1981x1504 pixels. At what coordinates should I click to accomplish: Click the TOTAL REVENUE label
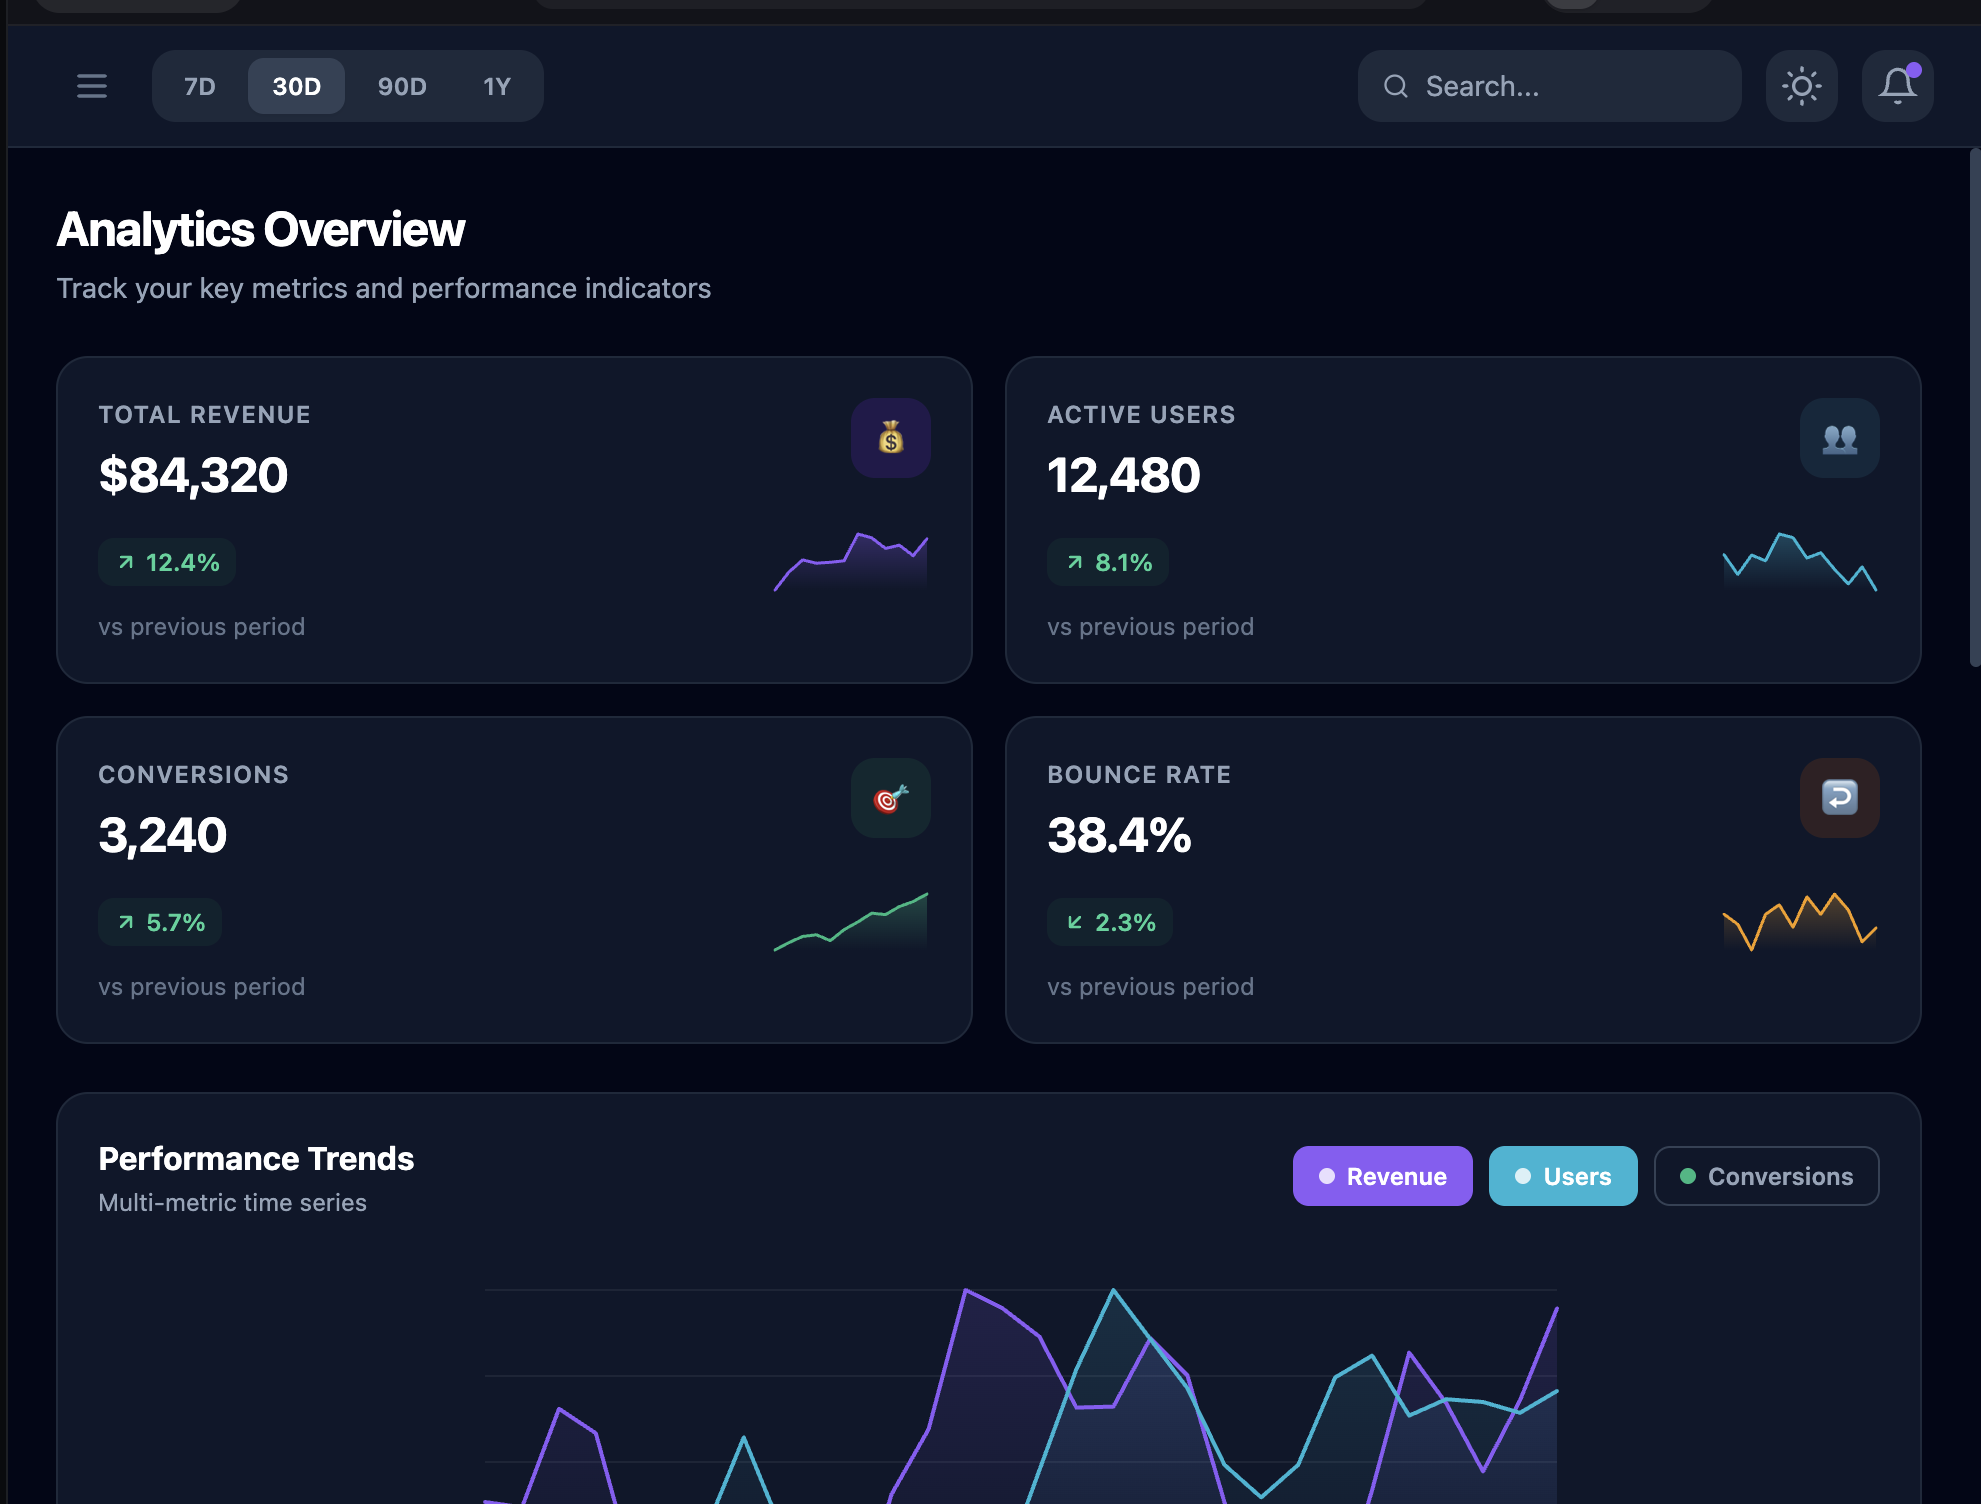(204, 415)
